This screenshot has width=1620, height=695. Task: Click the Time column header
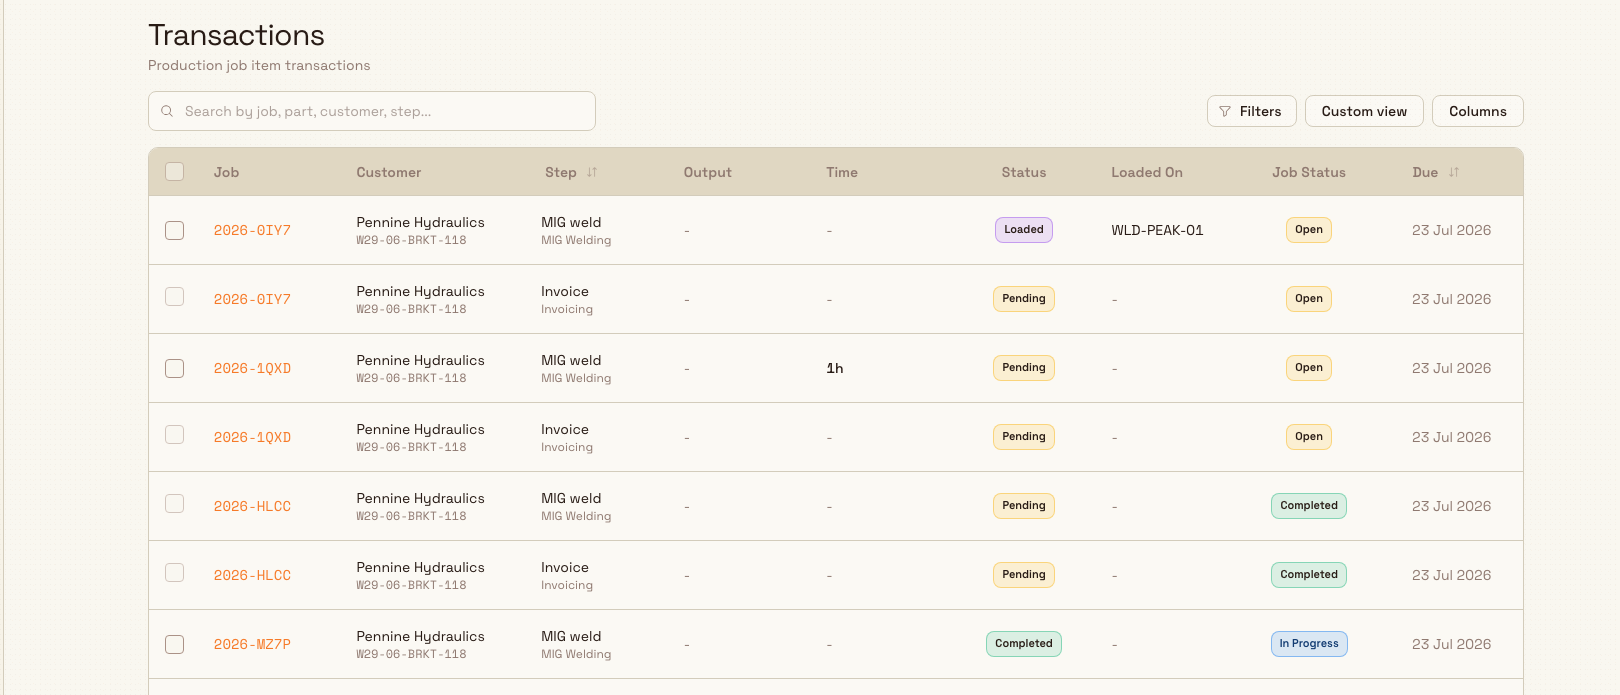[842, 172]
